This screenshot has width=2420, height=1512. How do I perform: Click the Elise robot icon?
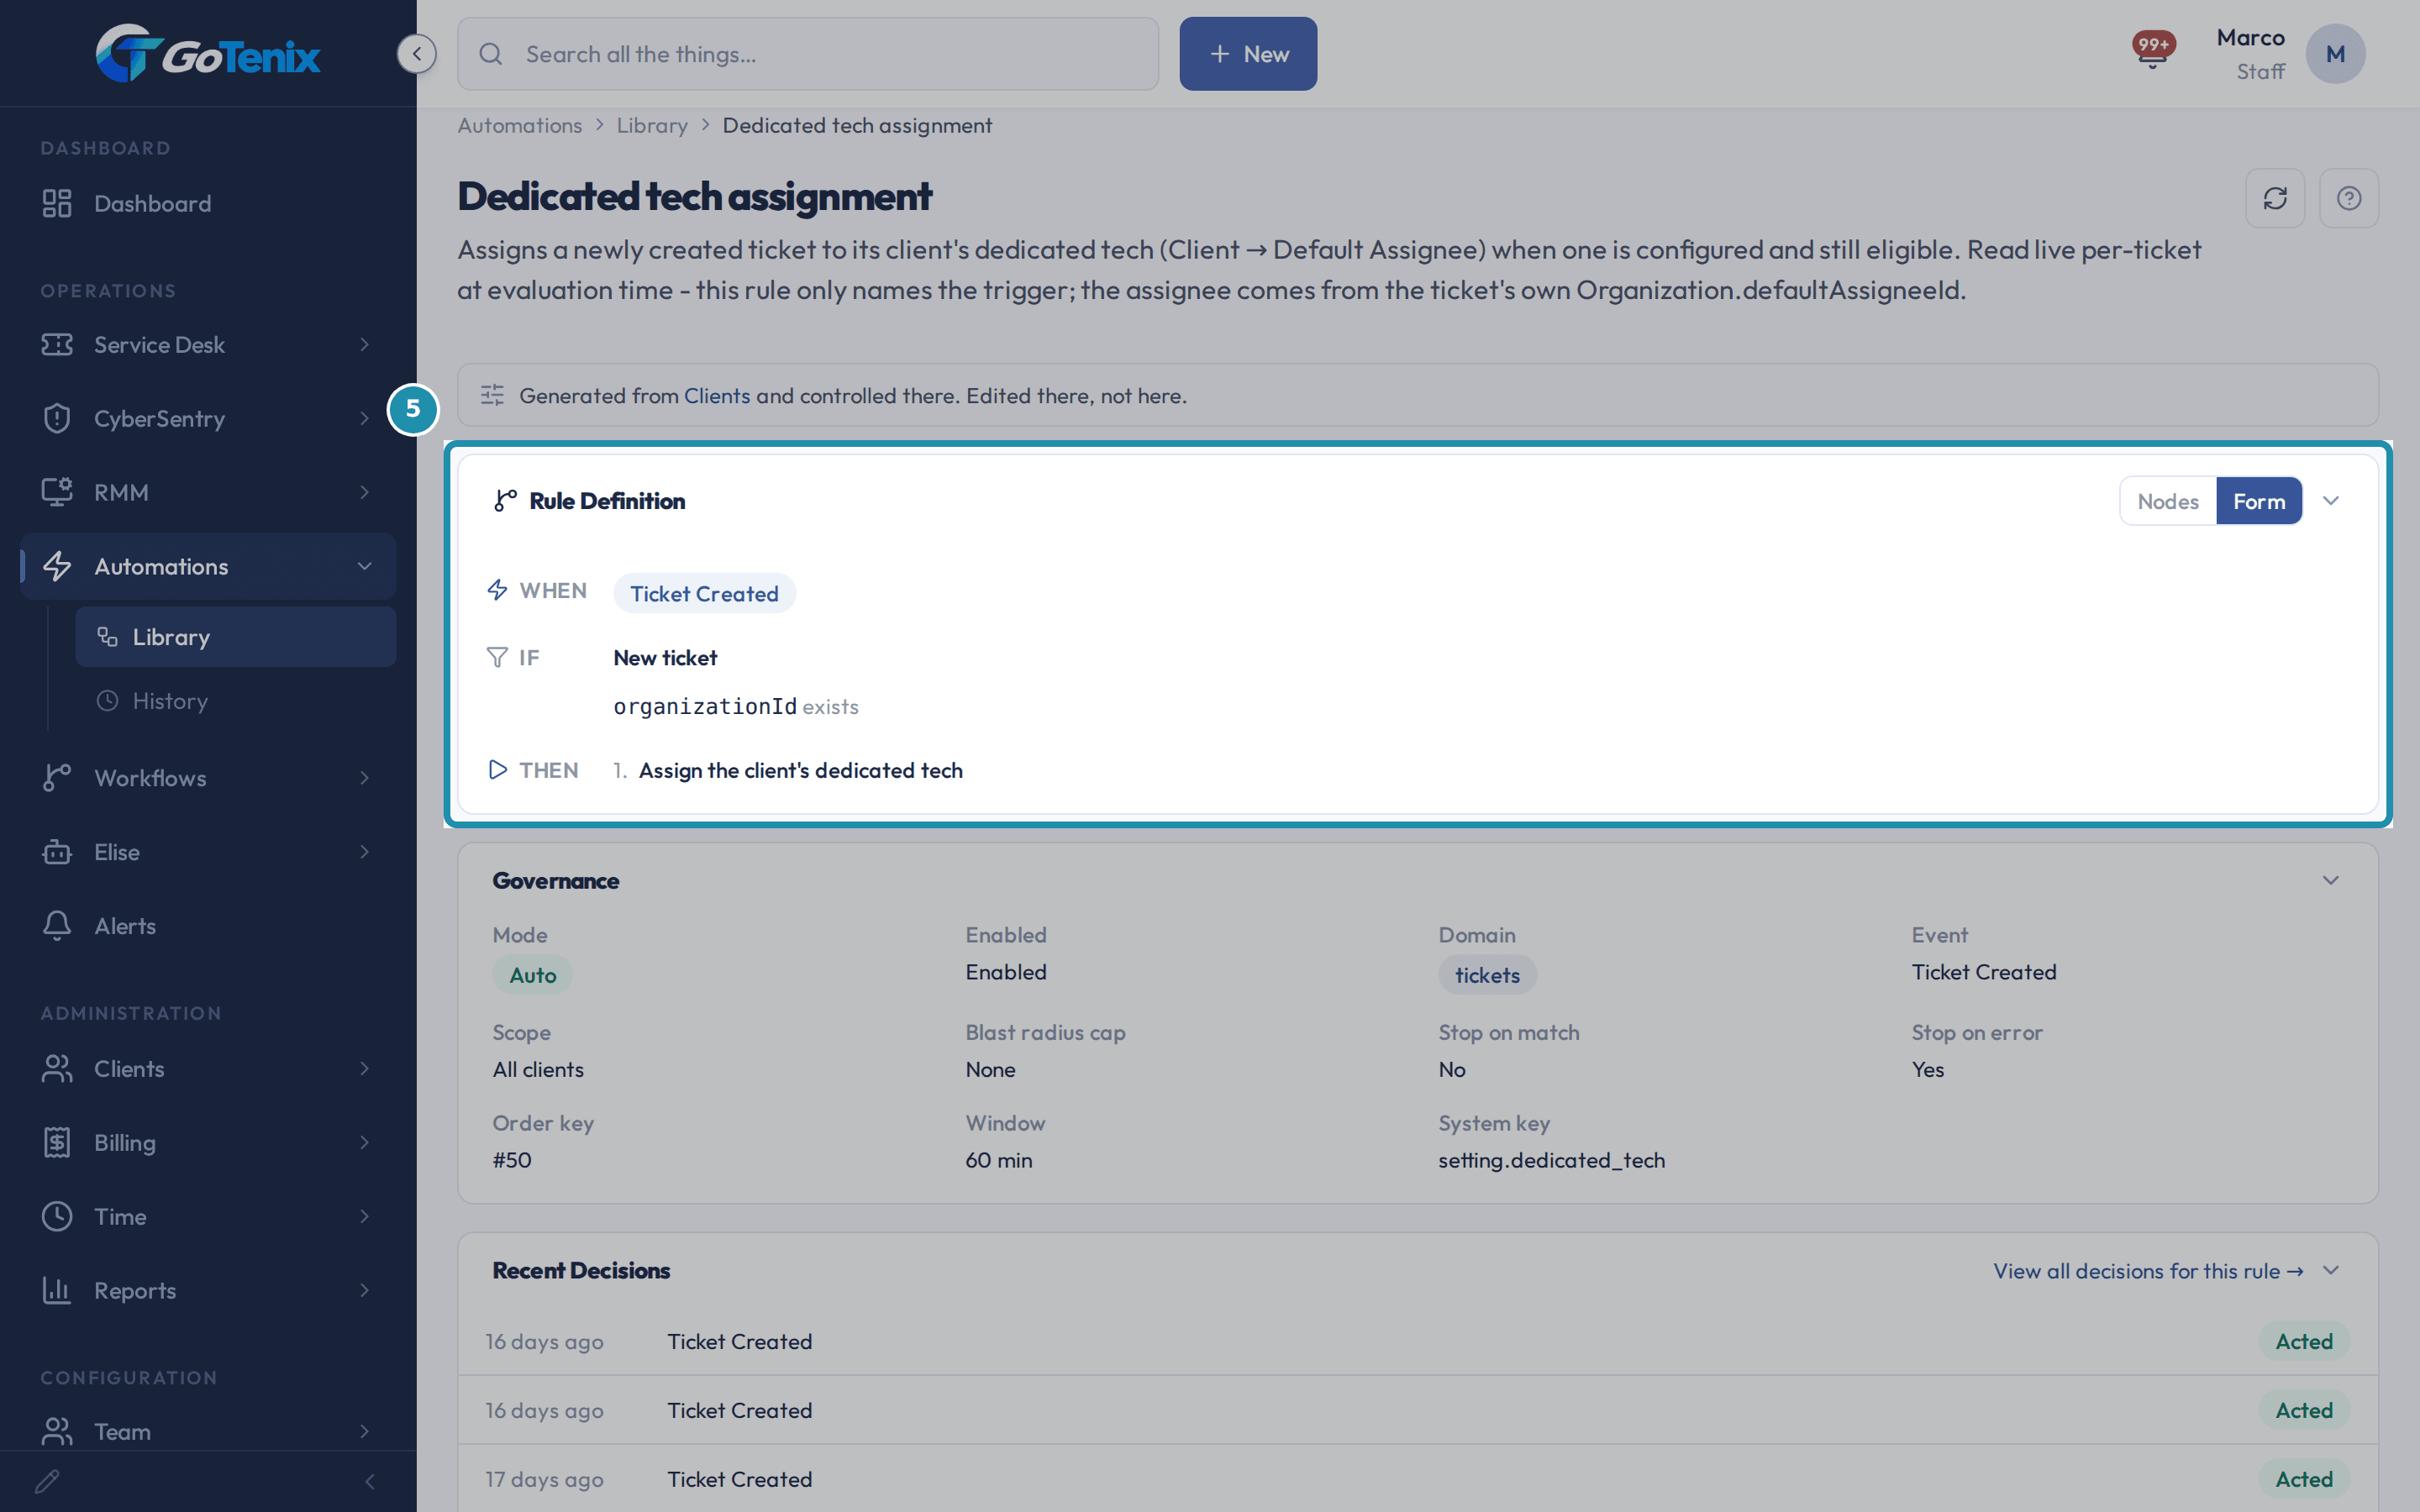57,852
